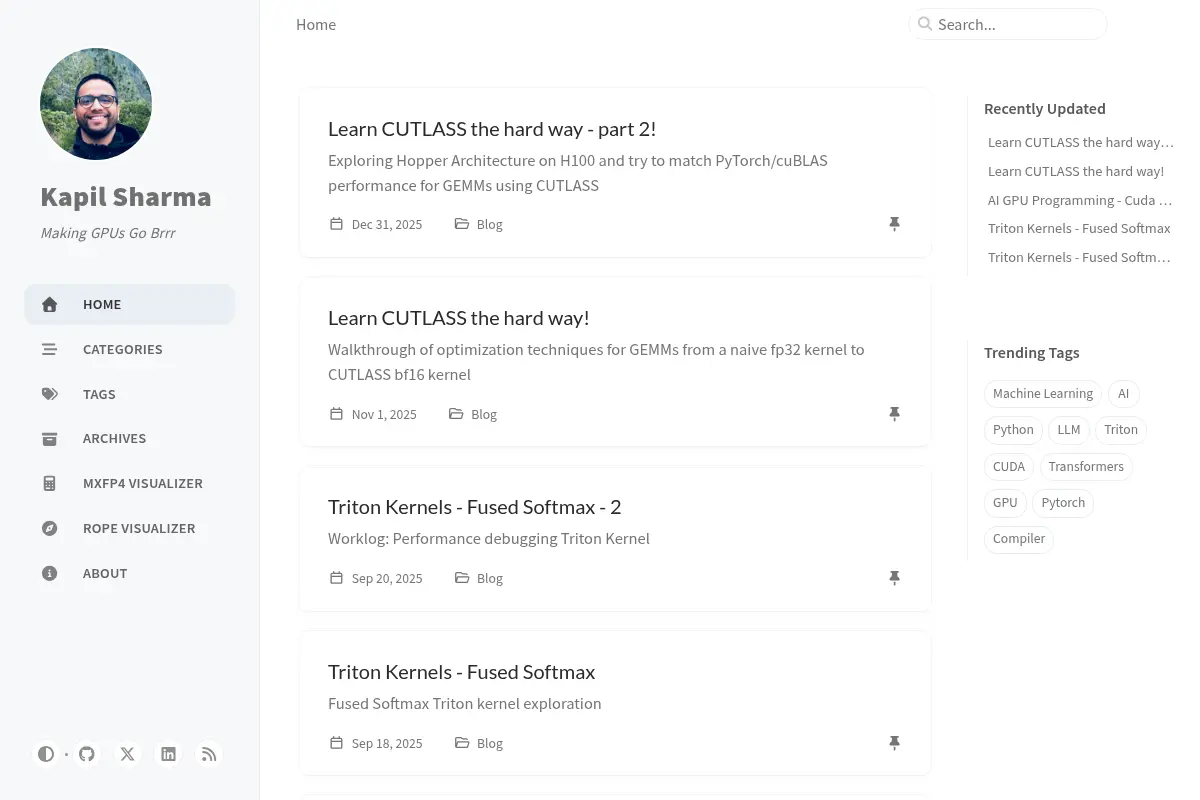Click the Search input field

pyautogui.click(x=1008, y=24)
